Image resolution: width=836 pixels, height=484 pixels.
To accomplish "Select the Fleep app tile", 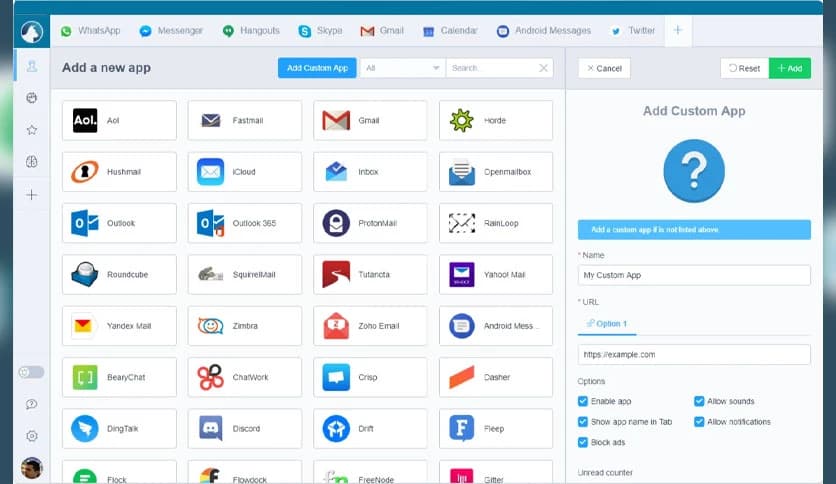I will (496, 429).
